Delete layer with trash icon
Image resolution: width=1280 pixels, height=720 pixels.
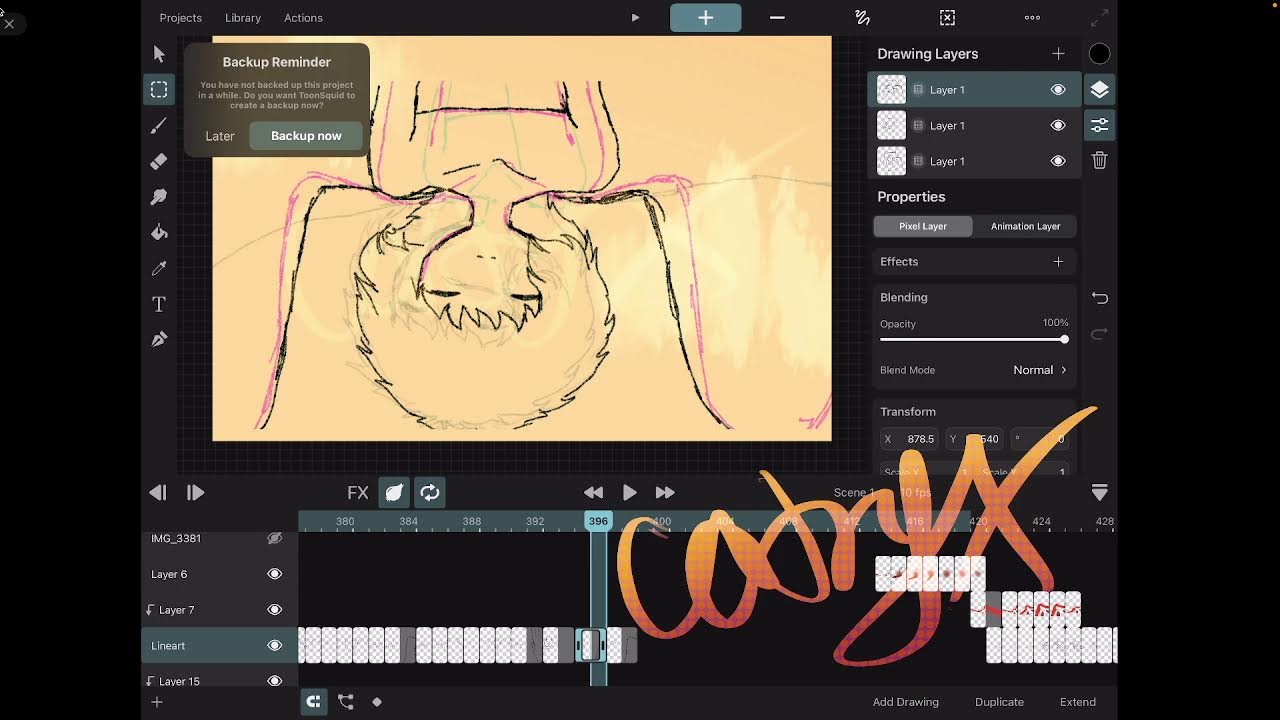(x=1099, y=160)
